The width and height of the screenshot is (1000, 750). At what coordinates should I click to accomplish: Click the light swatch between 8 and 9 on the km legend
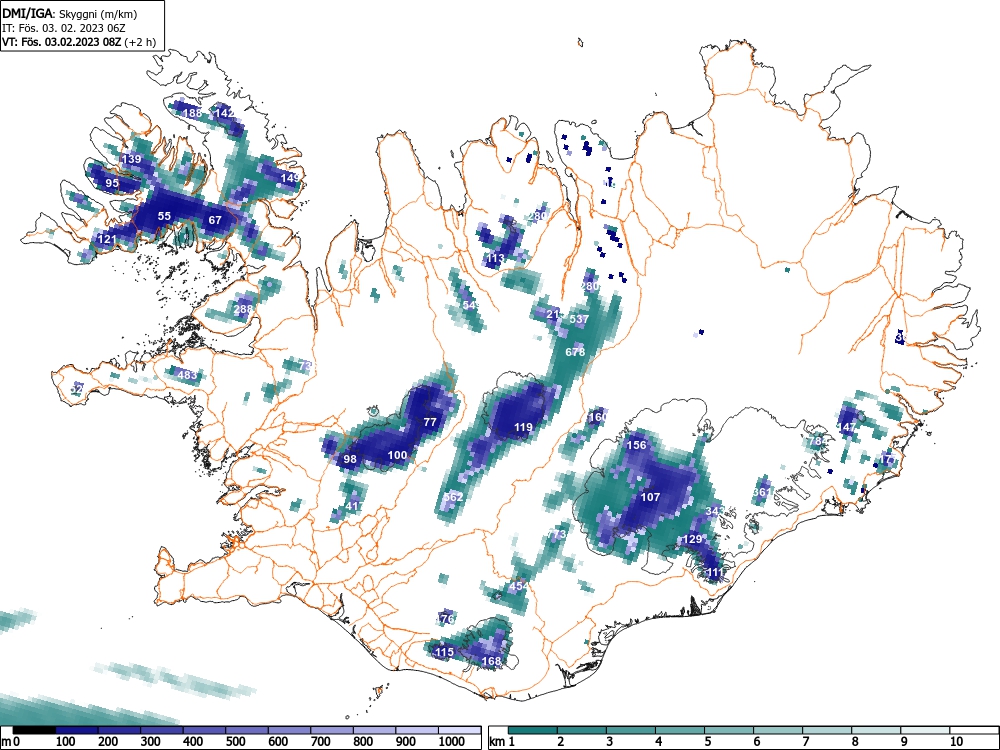pyautogui.click(x=876, y=730)
